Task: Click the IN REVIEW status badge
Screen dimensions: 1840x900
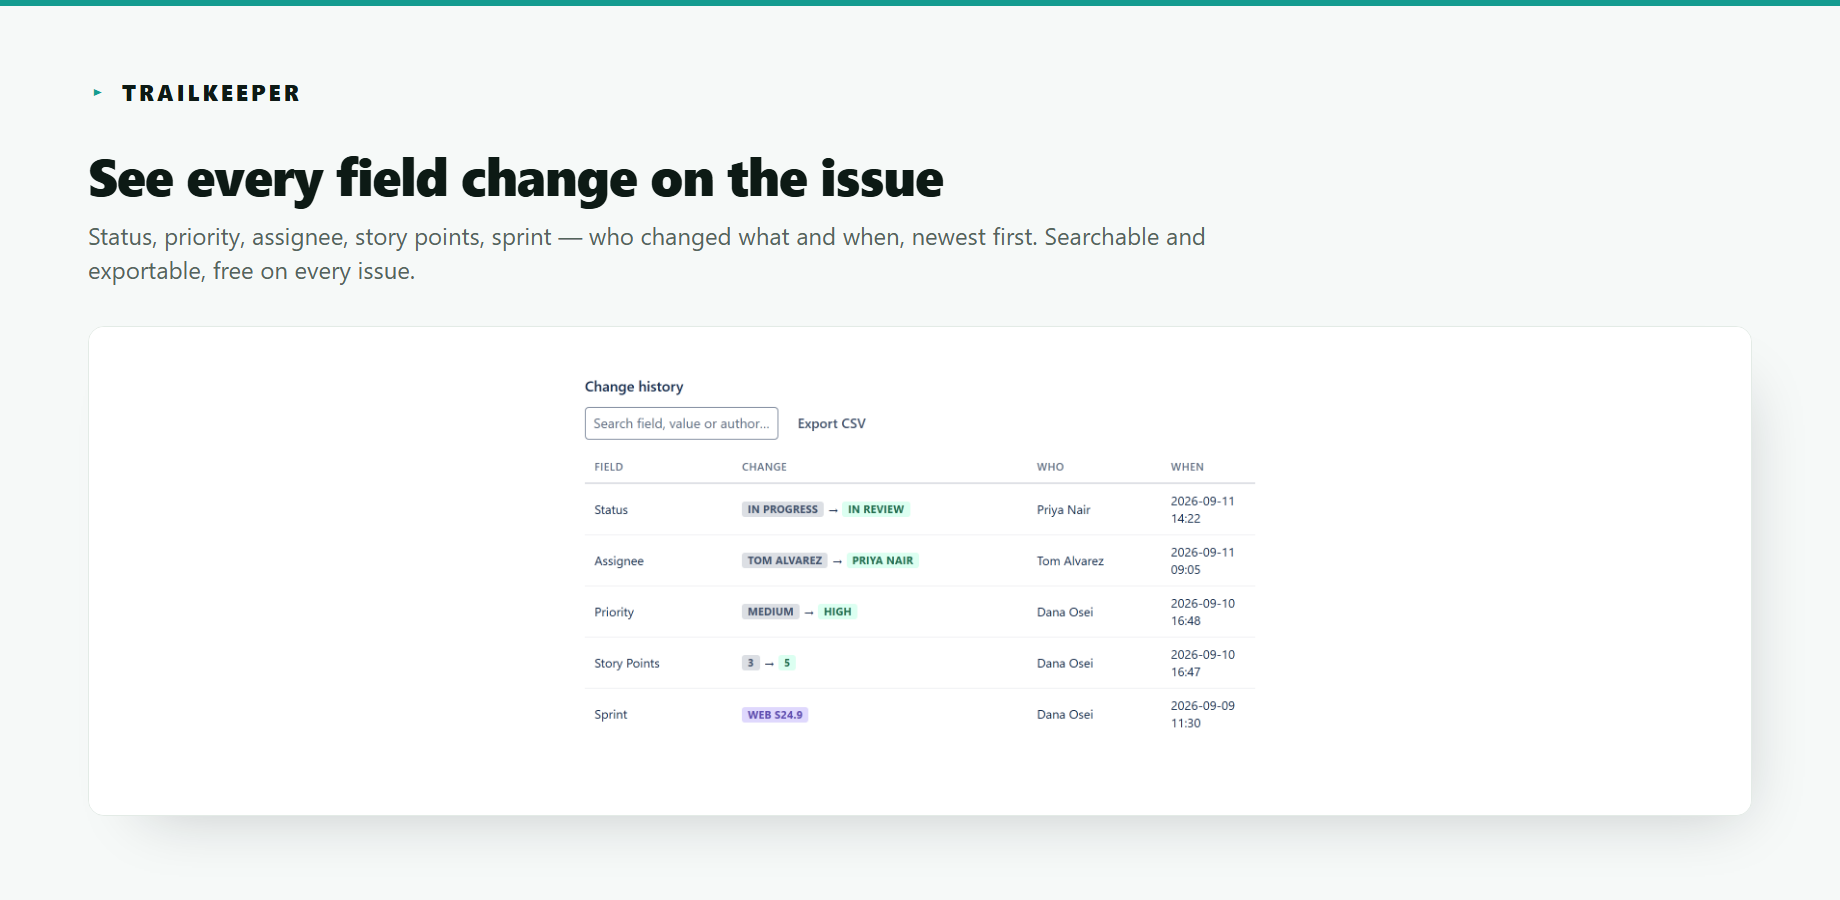Action: pyautogui.click(x=876, y=509)
